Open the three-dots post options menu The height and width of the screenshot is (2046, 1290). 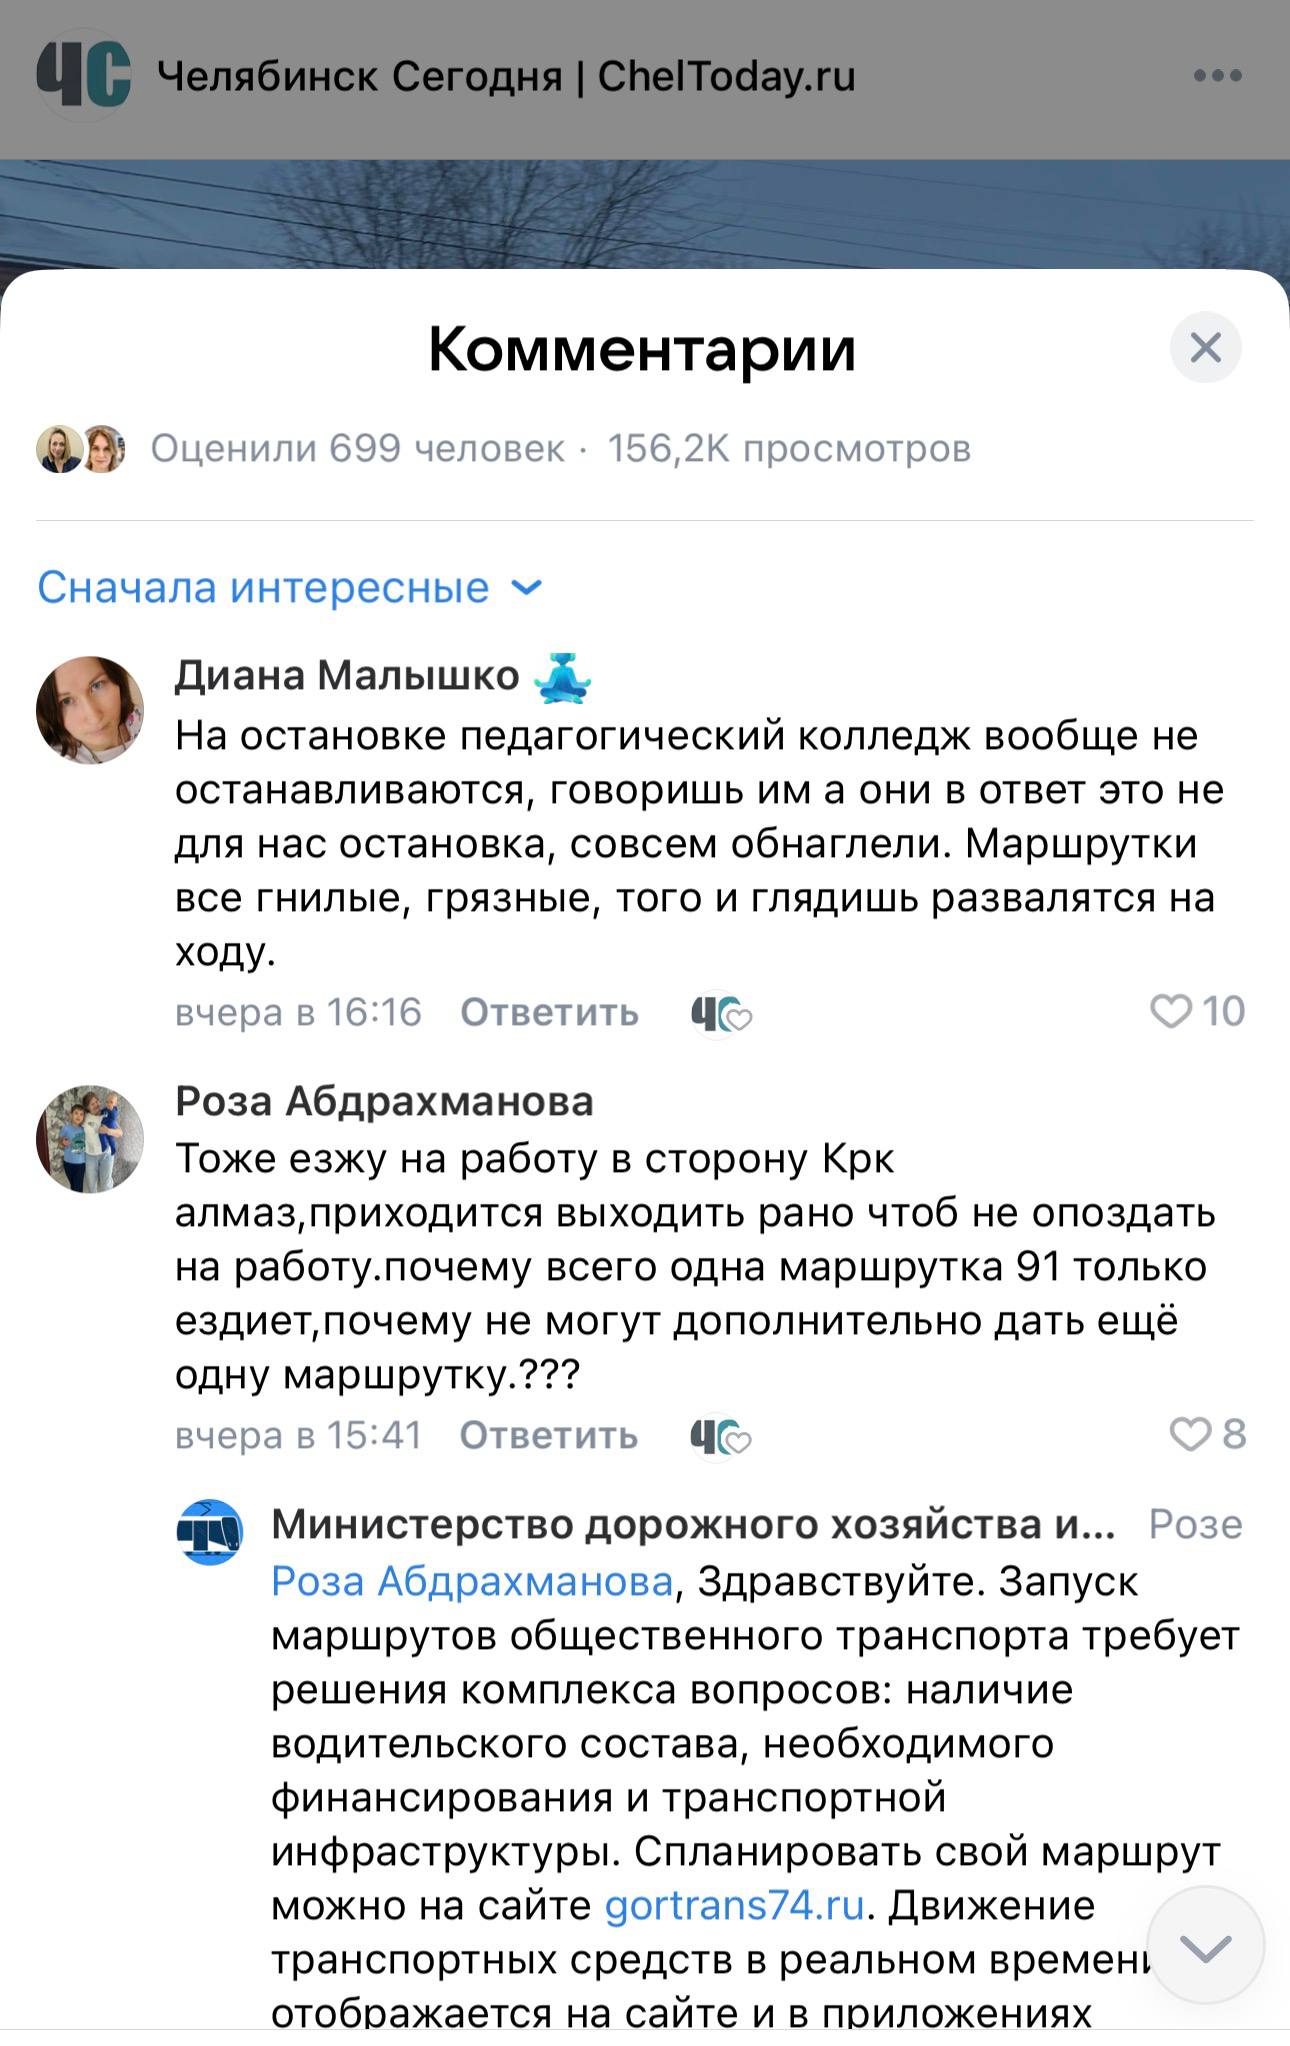pyautogui.click(x=1217, y=76)
